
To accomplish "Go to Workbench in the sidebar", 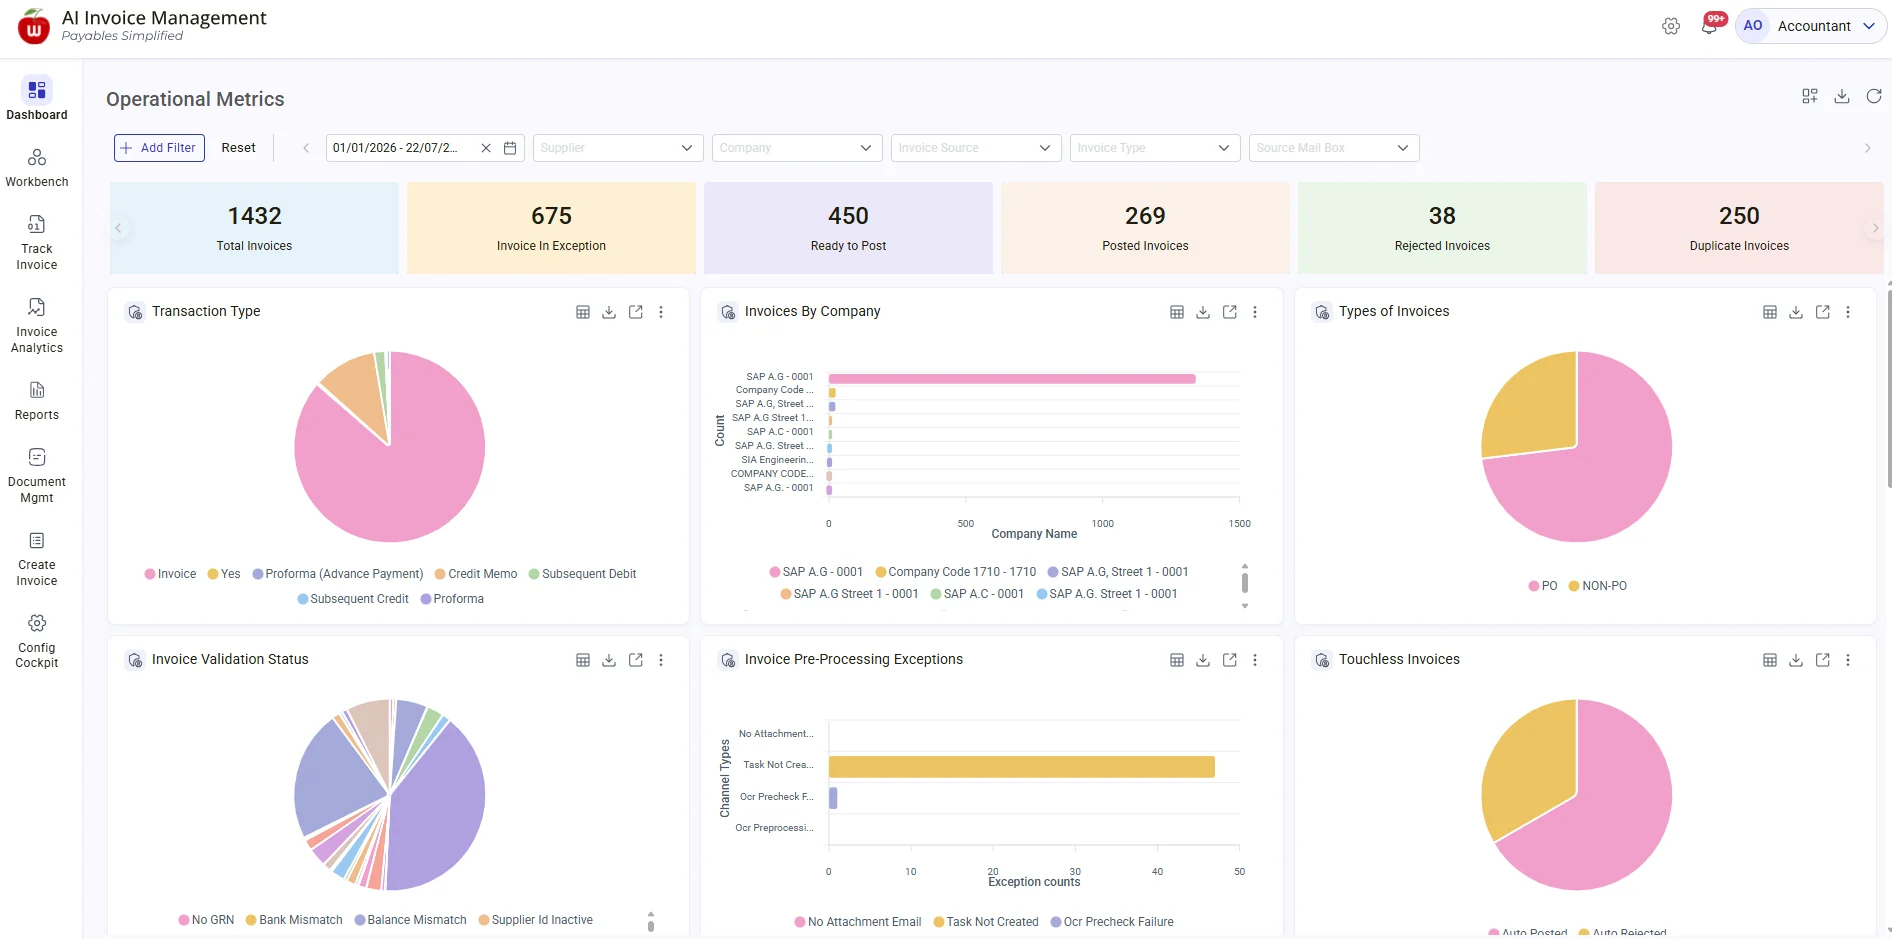I will point(37,168).
